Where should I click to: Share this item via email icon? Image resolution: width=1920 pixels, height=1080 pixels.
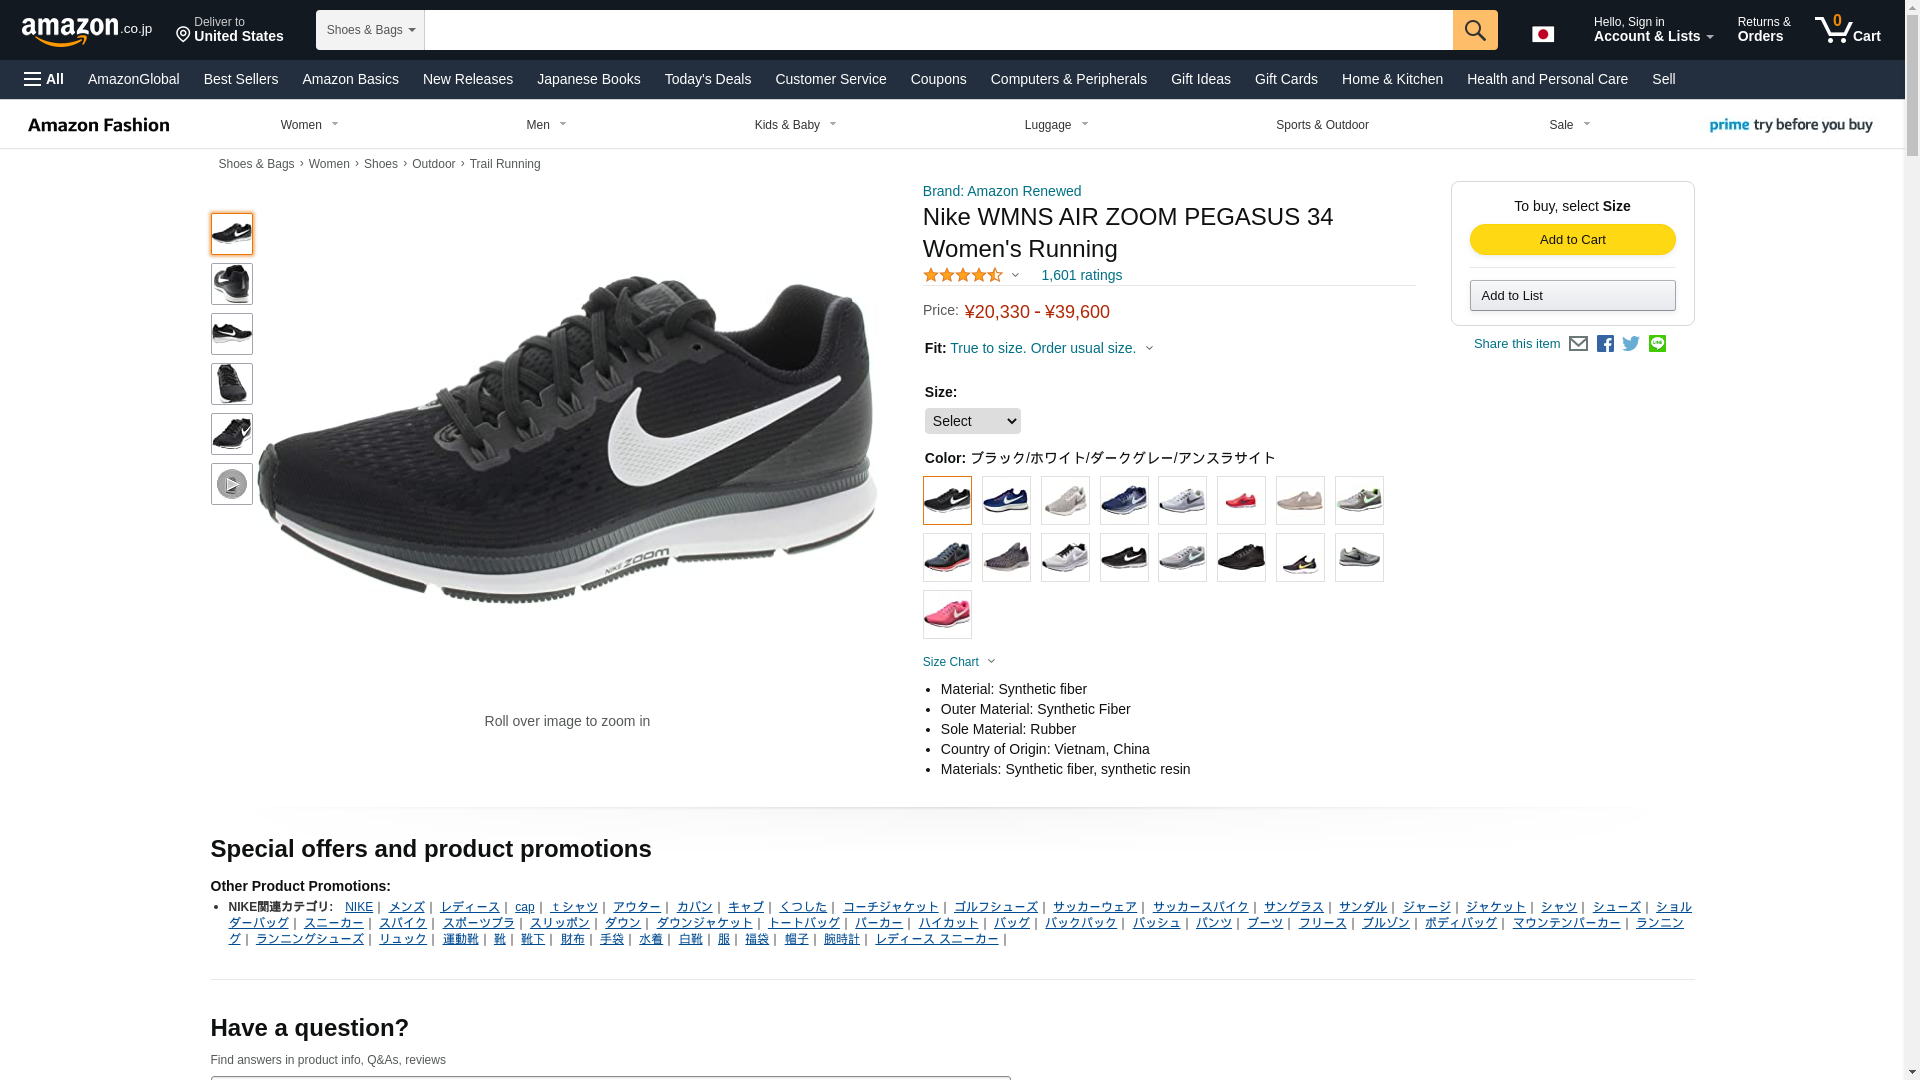[1578, 343]
